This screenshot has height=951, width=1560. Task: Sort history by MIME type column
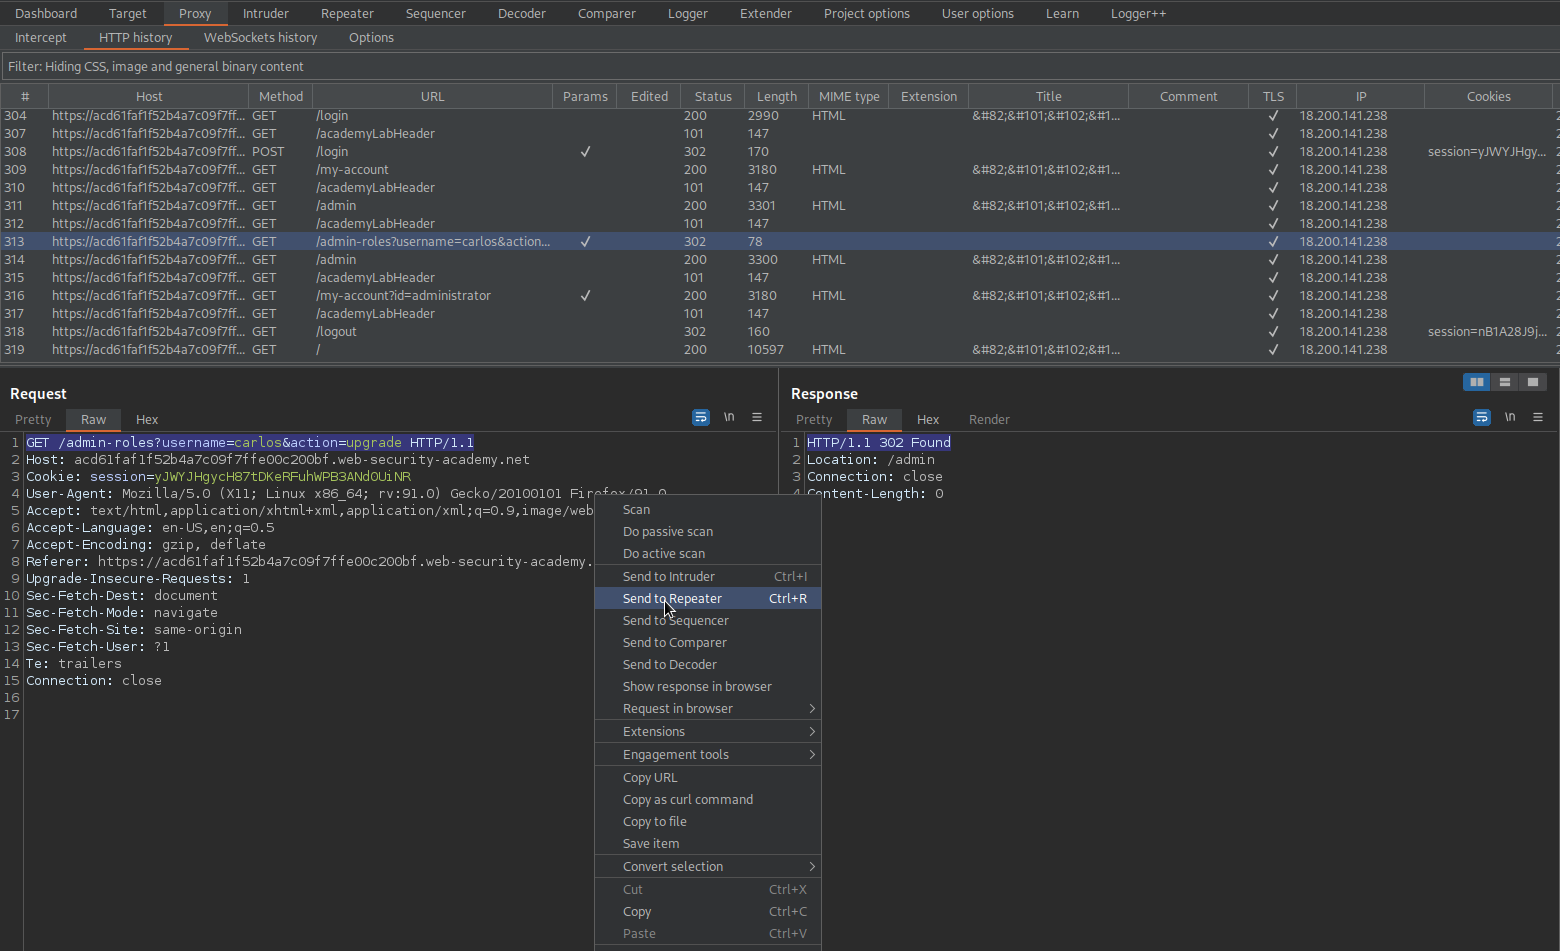849,96
